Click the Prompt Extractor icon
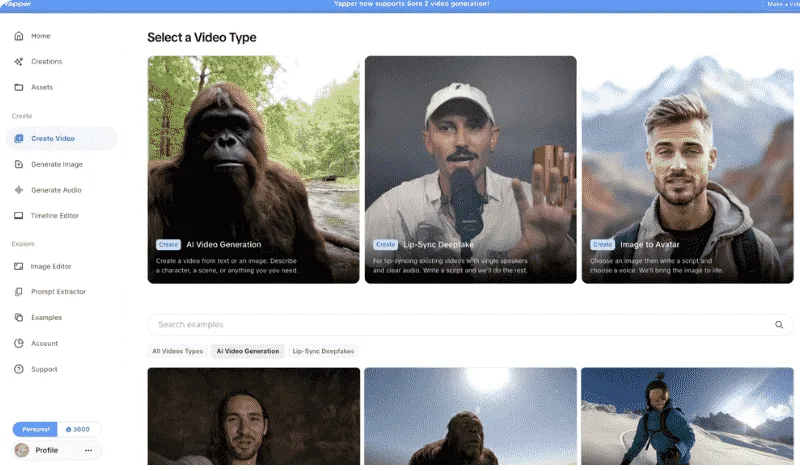 19,292
